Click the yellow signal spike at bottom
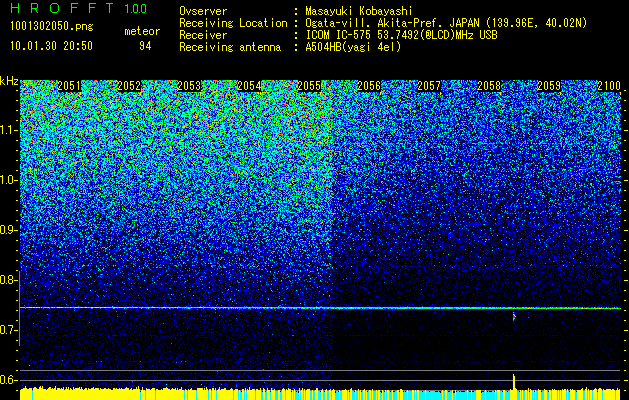 [x=513, y=382]
